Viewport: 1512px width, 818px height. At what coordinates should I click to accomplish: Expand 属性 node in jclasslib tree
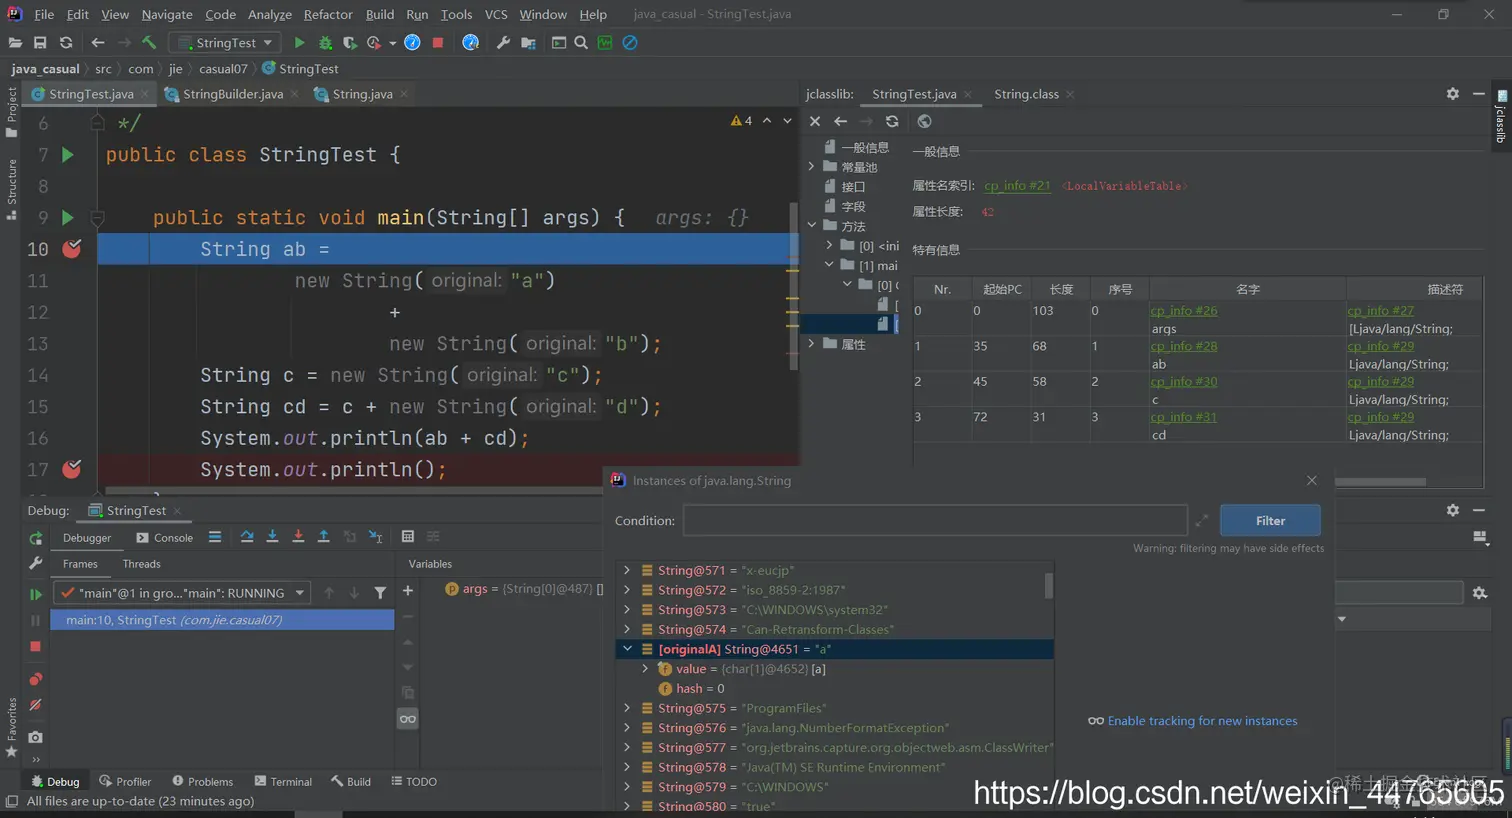(811, 344)
